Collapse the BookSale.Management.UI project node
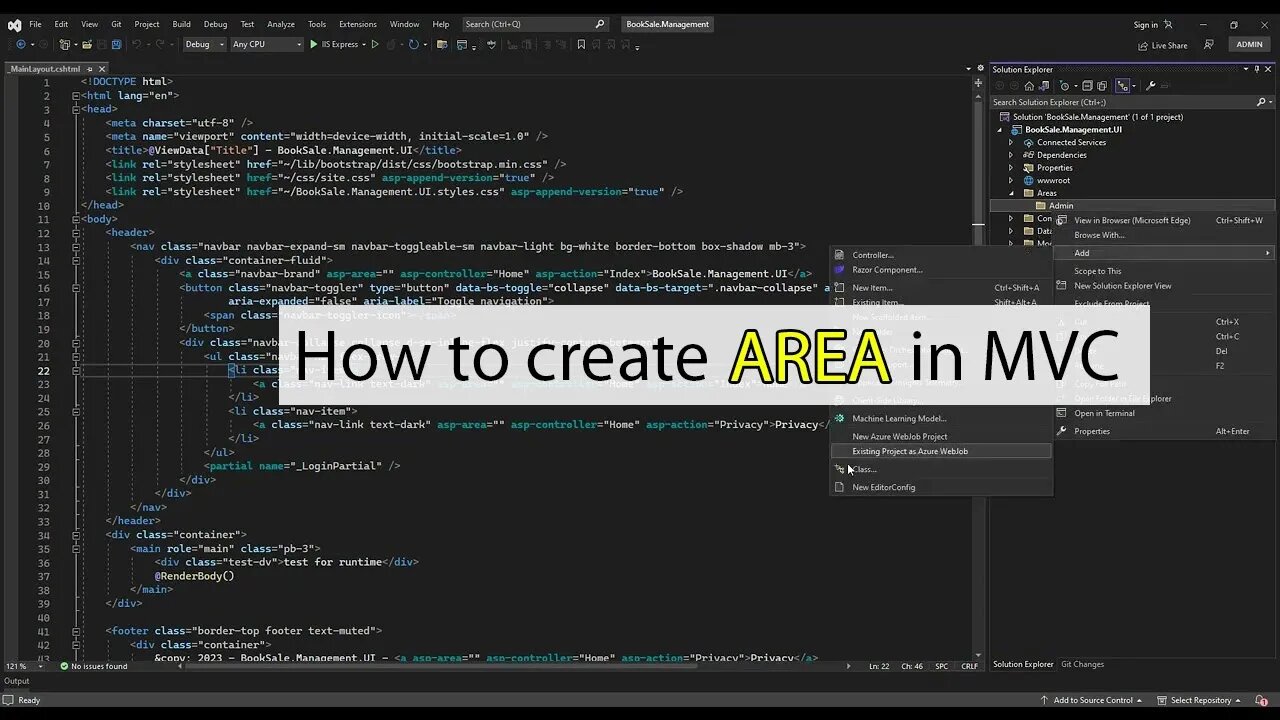This screenshot has width=1280, height=720. [x=999, y=130]
